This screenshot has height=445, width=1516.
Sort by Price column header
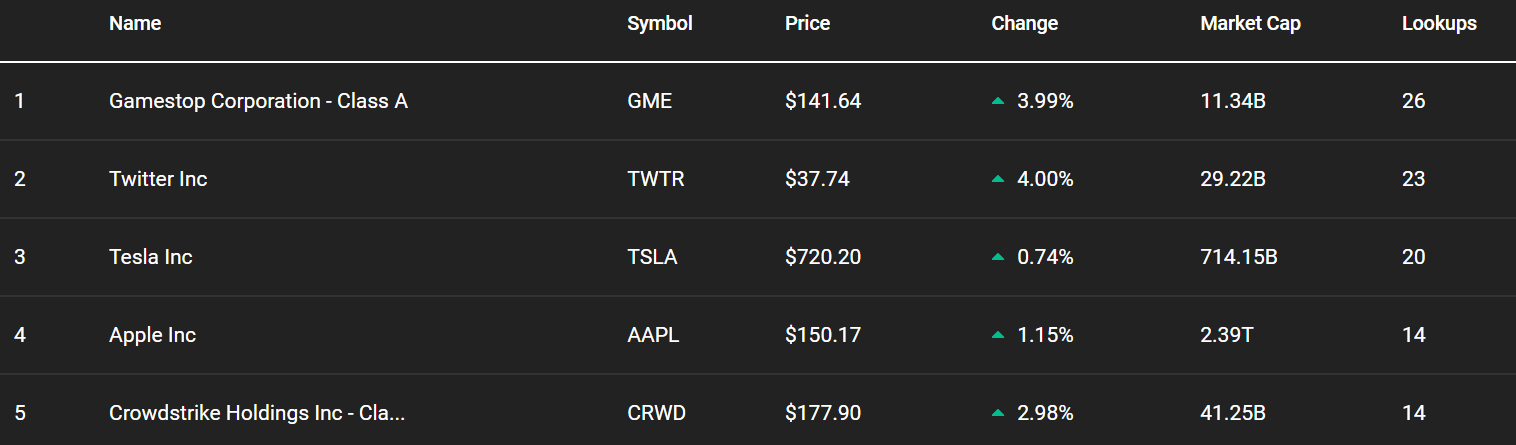coord(808,23)
